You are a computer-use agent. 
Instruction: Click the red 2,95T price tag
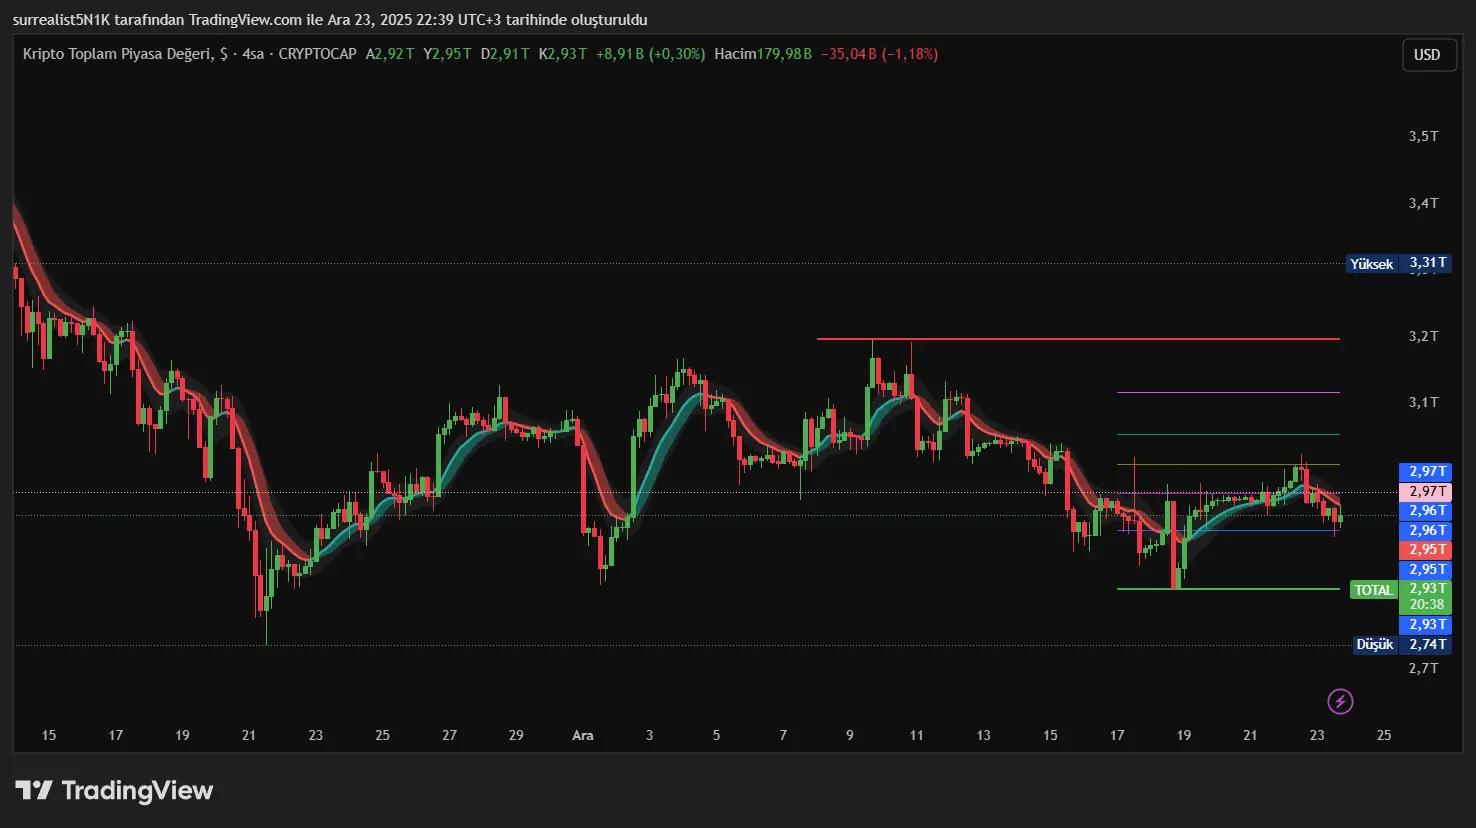[x=1427, y=550]
